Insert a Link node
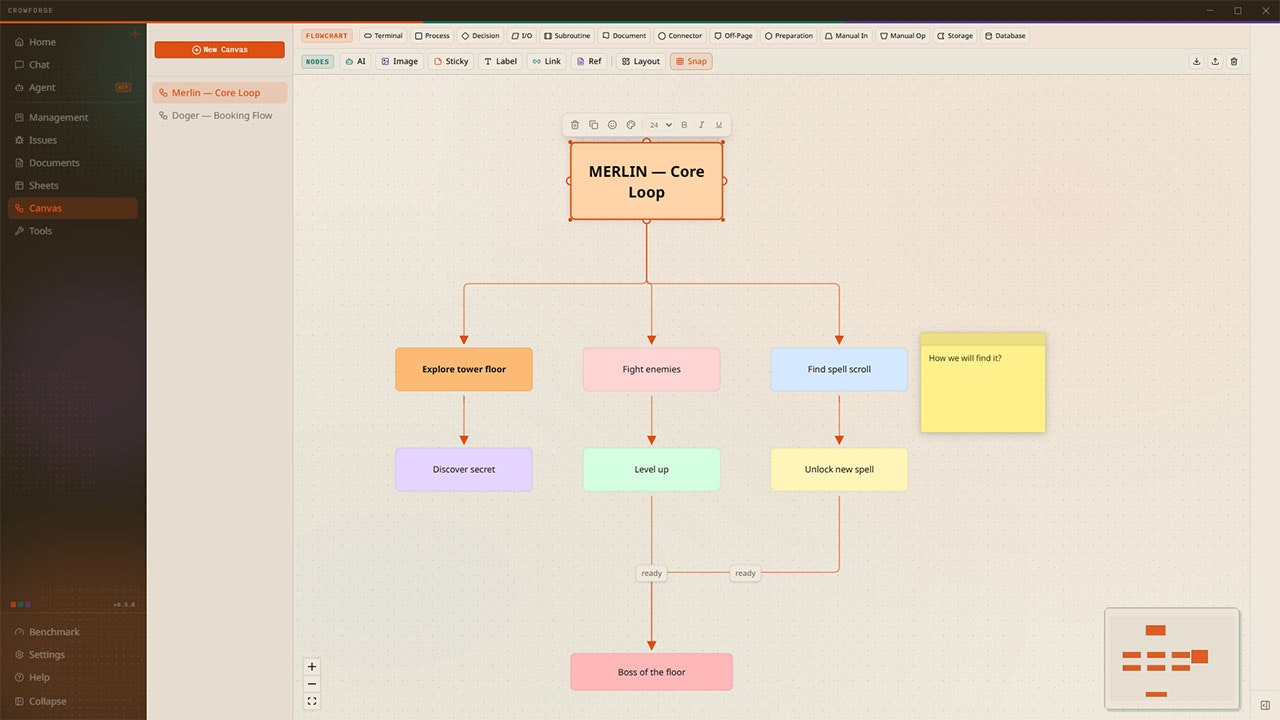This screenshot has width=1280, height=720. tap(546, 61)
